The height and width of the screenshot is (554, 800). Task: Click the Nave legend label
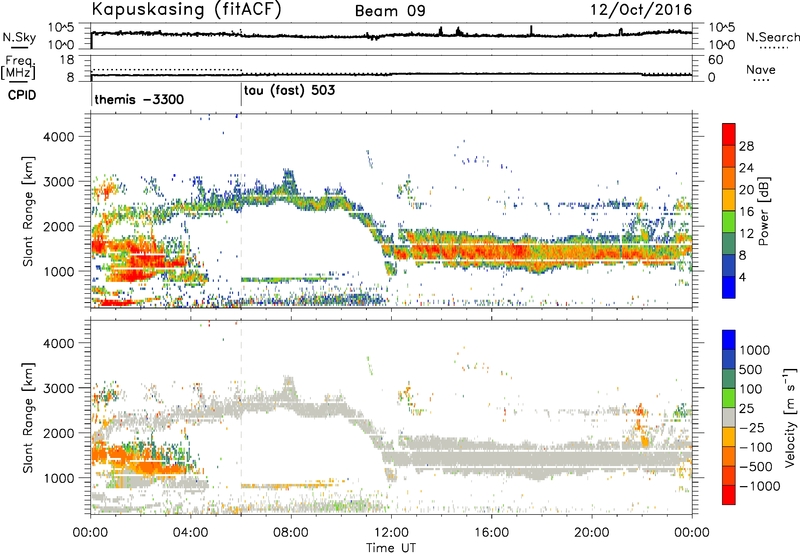tap(760, 70)
